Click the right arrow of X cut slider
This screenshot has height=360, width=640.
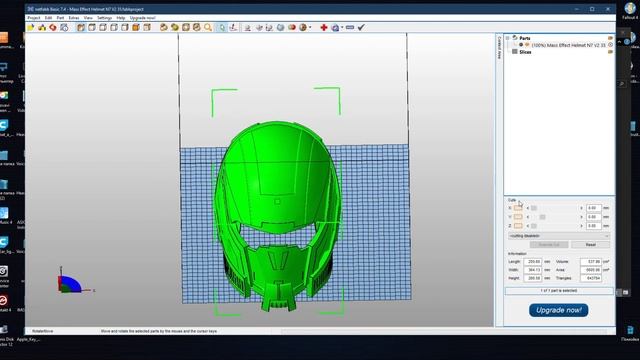582,208
